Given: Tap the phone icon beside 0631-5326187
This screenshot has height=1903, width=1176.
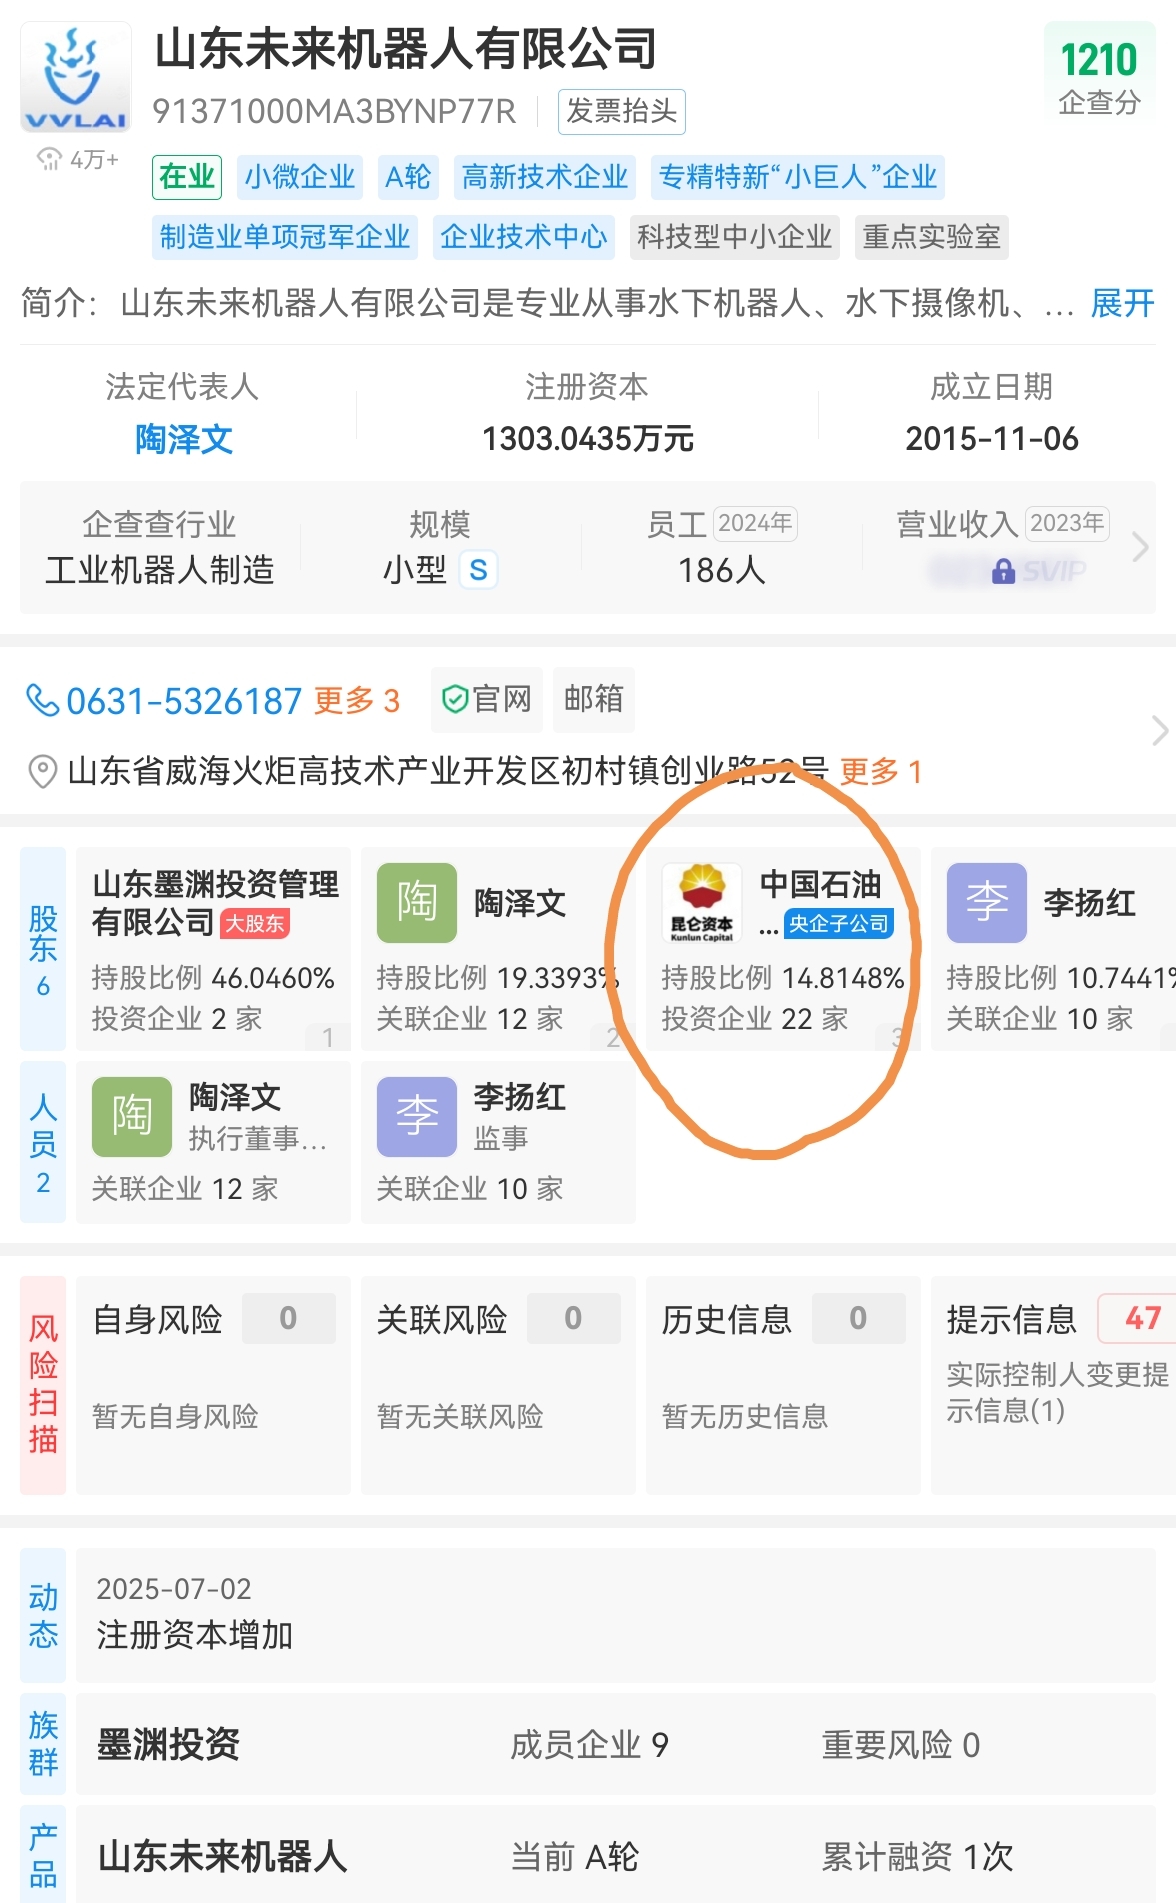Looking at the screenshot, I should [42, 700].
